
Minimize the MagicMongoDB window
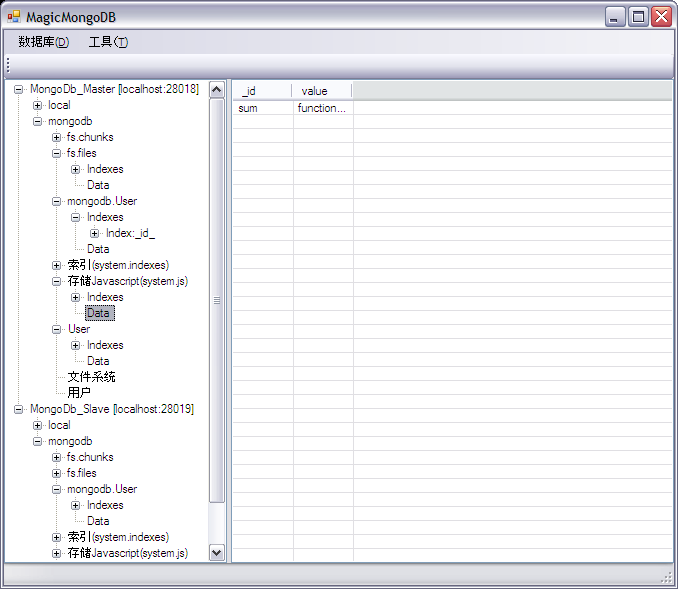614,17
